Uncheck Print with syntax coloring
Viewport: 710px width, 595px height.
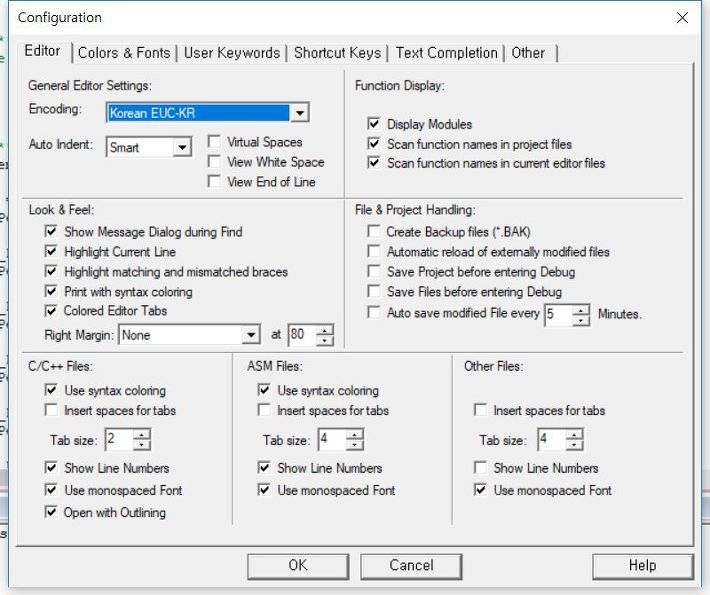click(51, 291)
